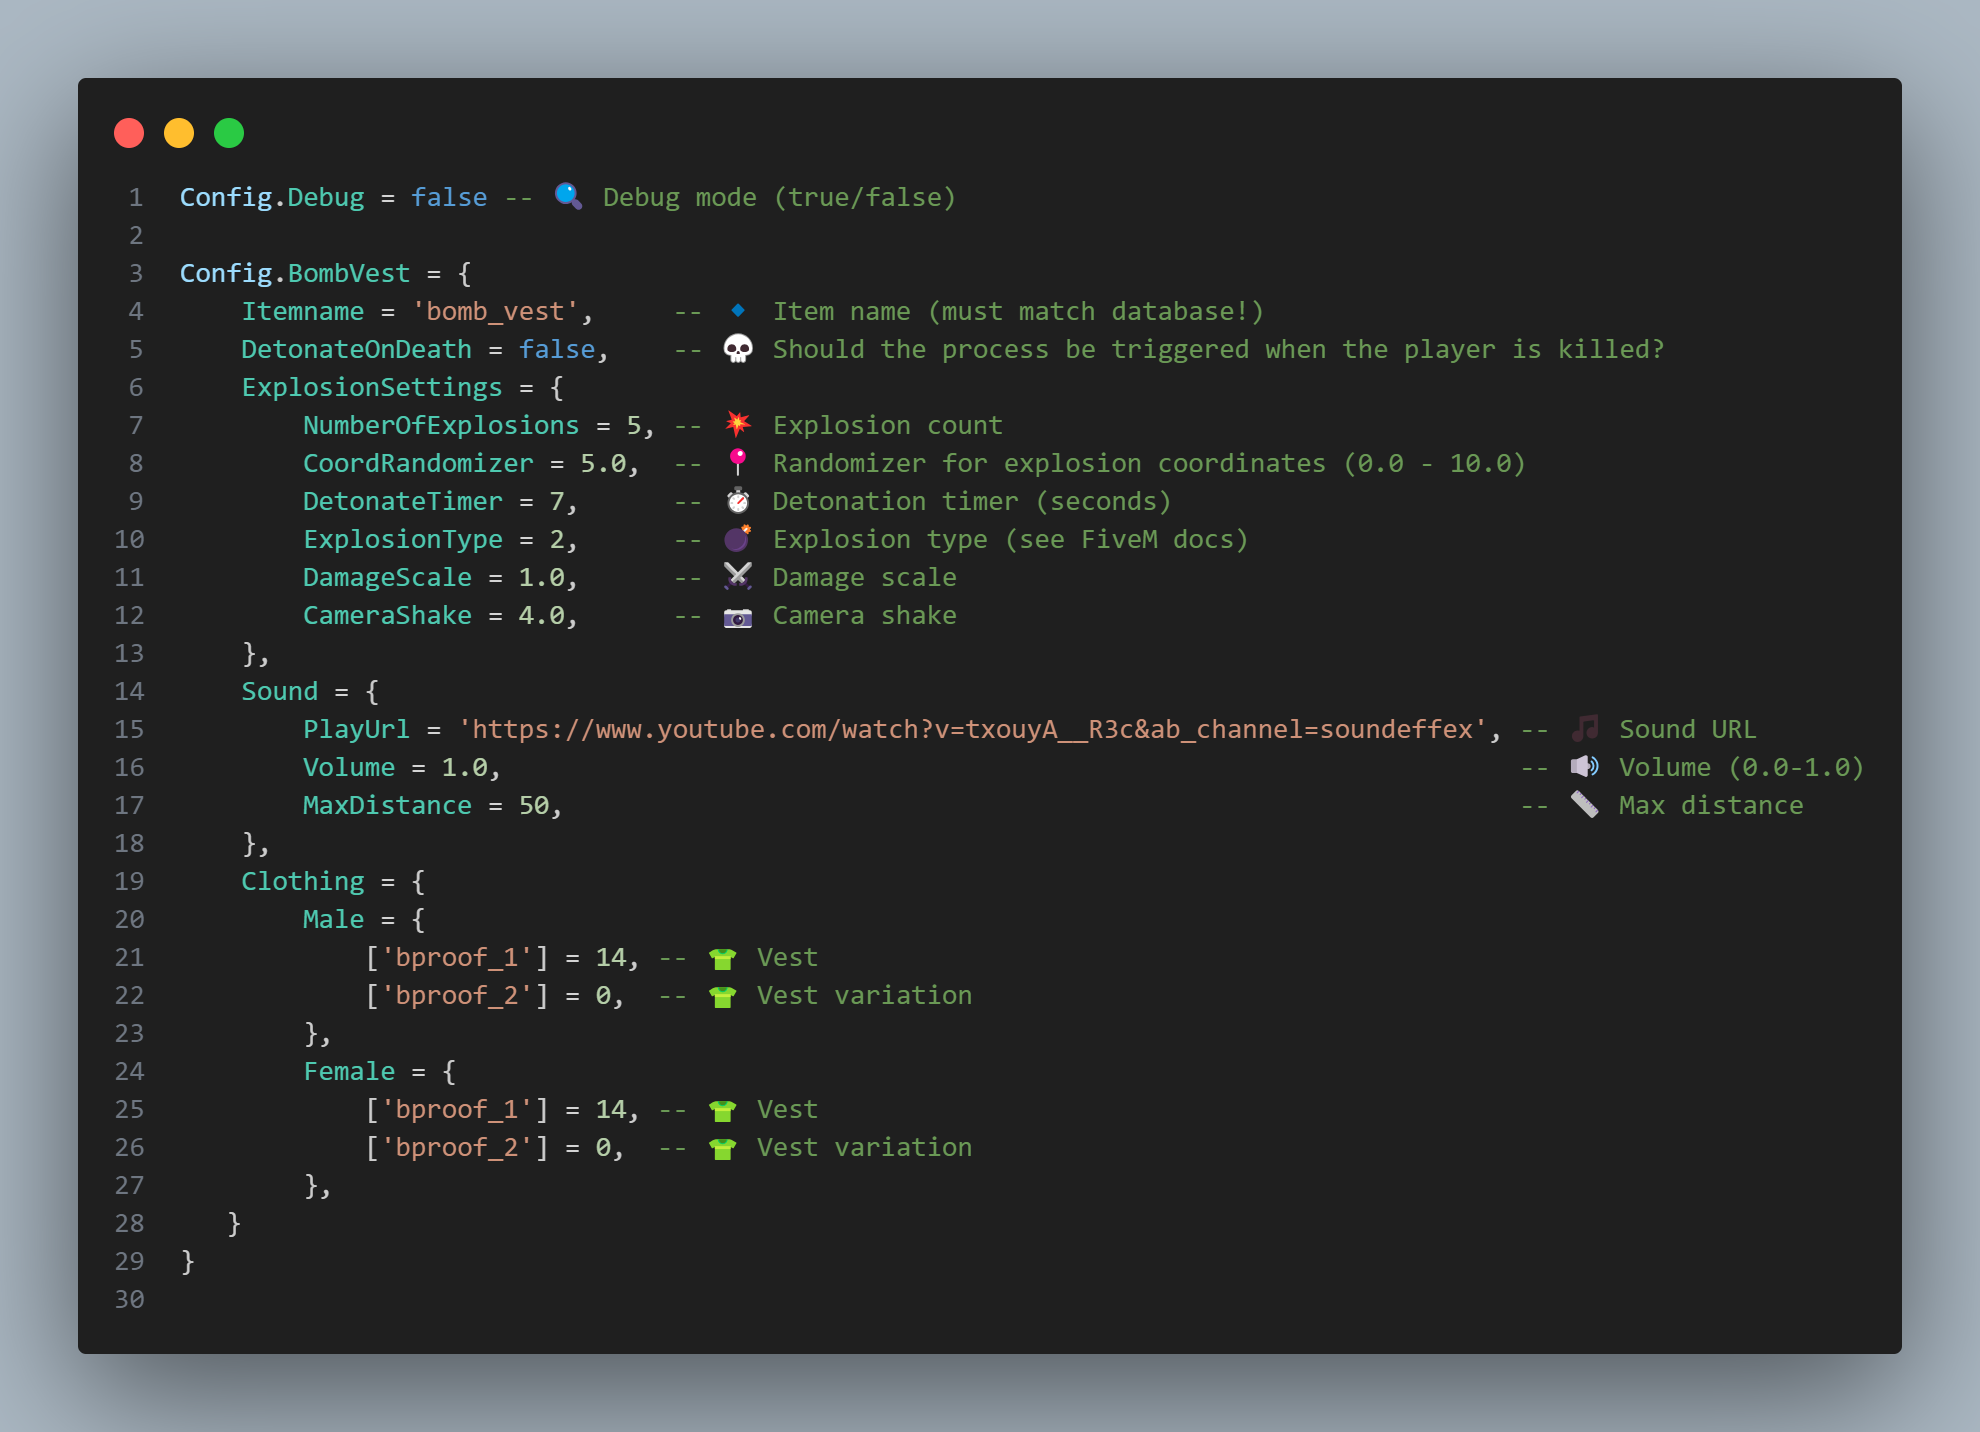
Task: Click the bomb emoji beside ExplosionType
Action: 738,538
